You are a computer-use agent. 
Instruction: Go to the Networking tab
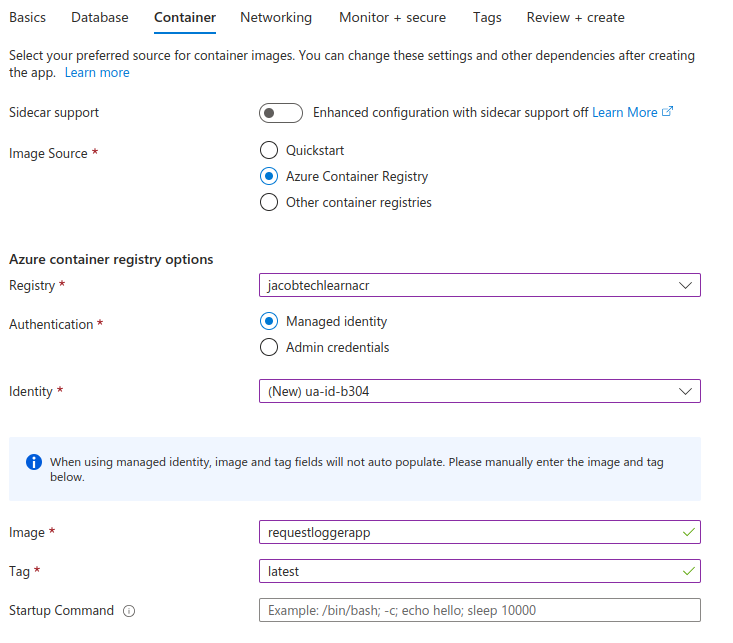[276, 17]
